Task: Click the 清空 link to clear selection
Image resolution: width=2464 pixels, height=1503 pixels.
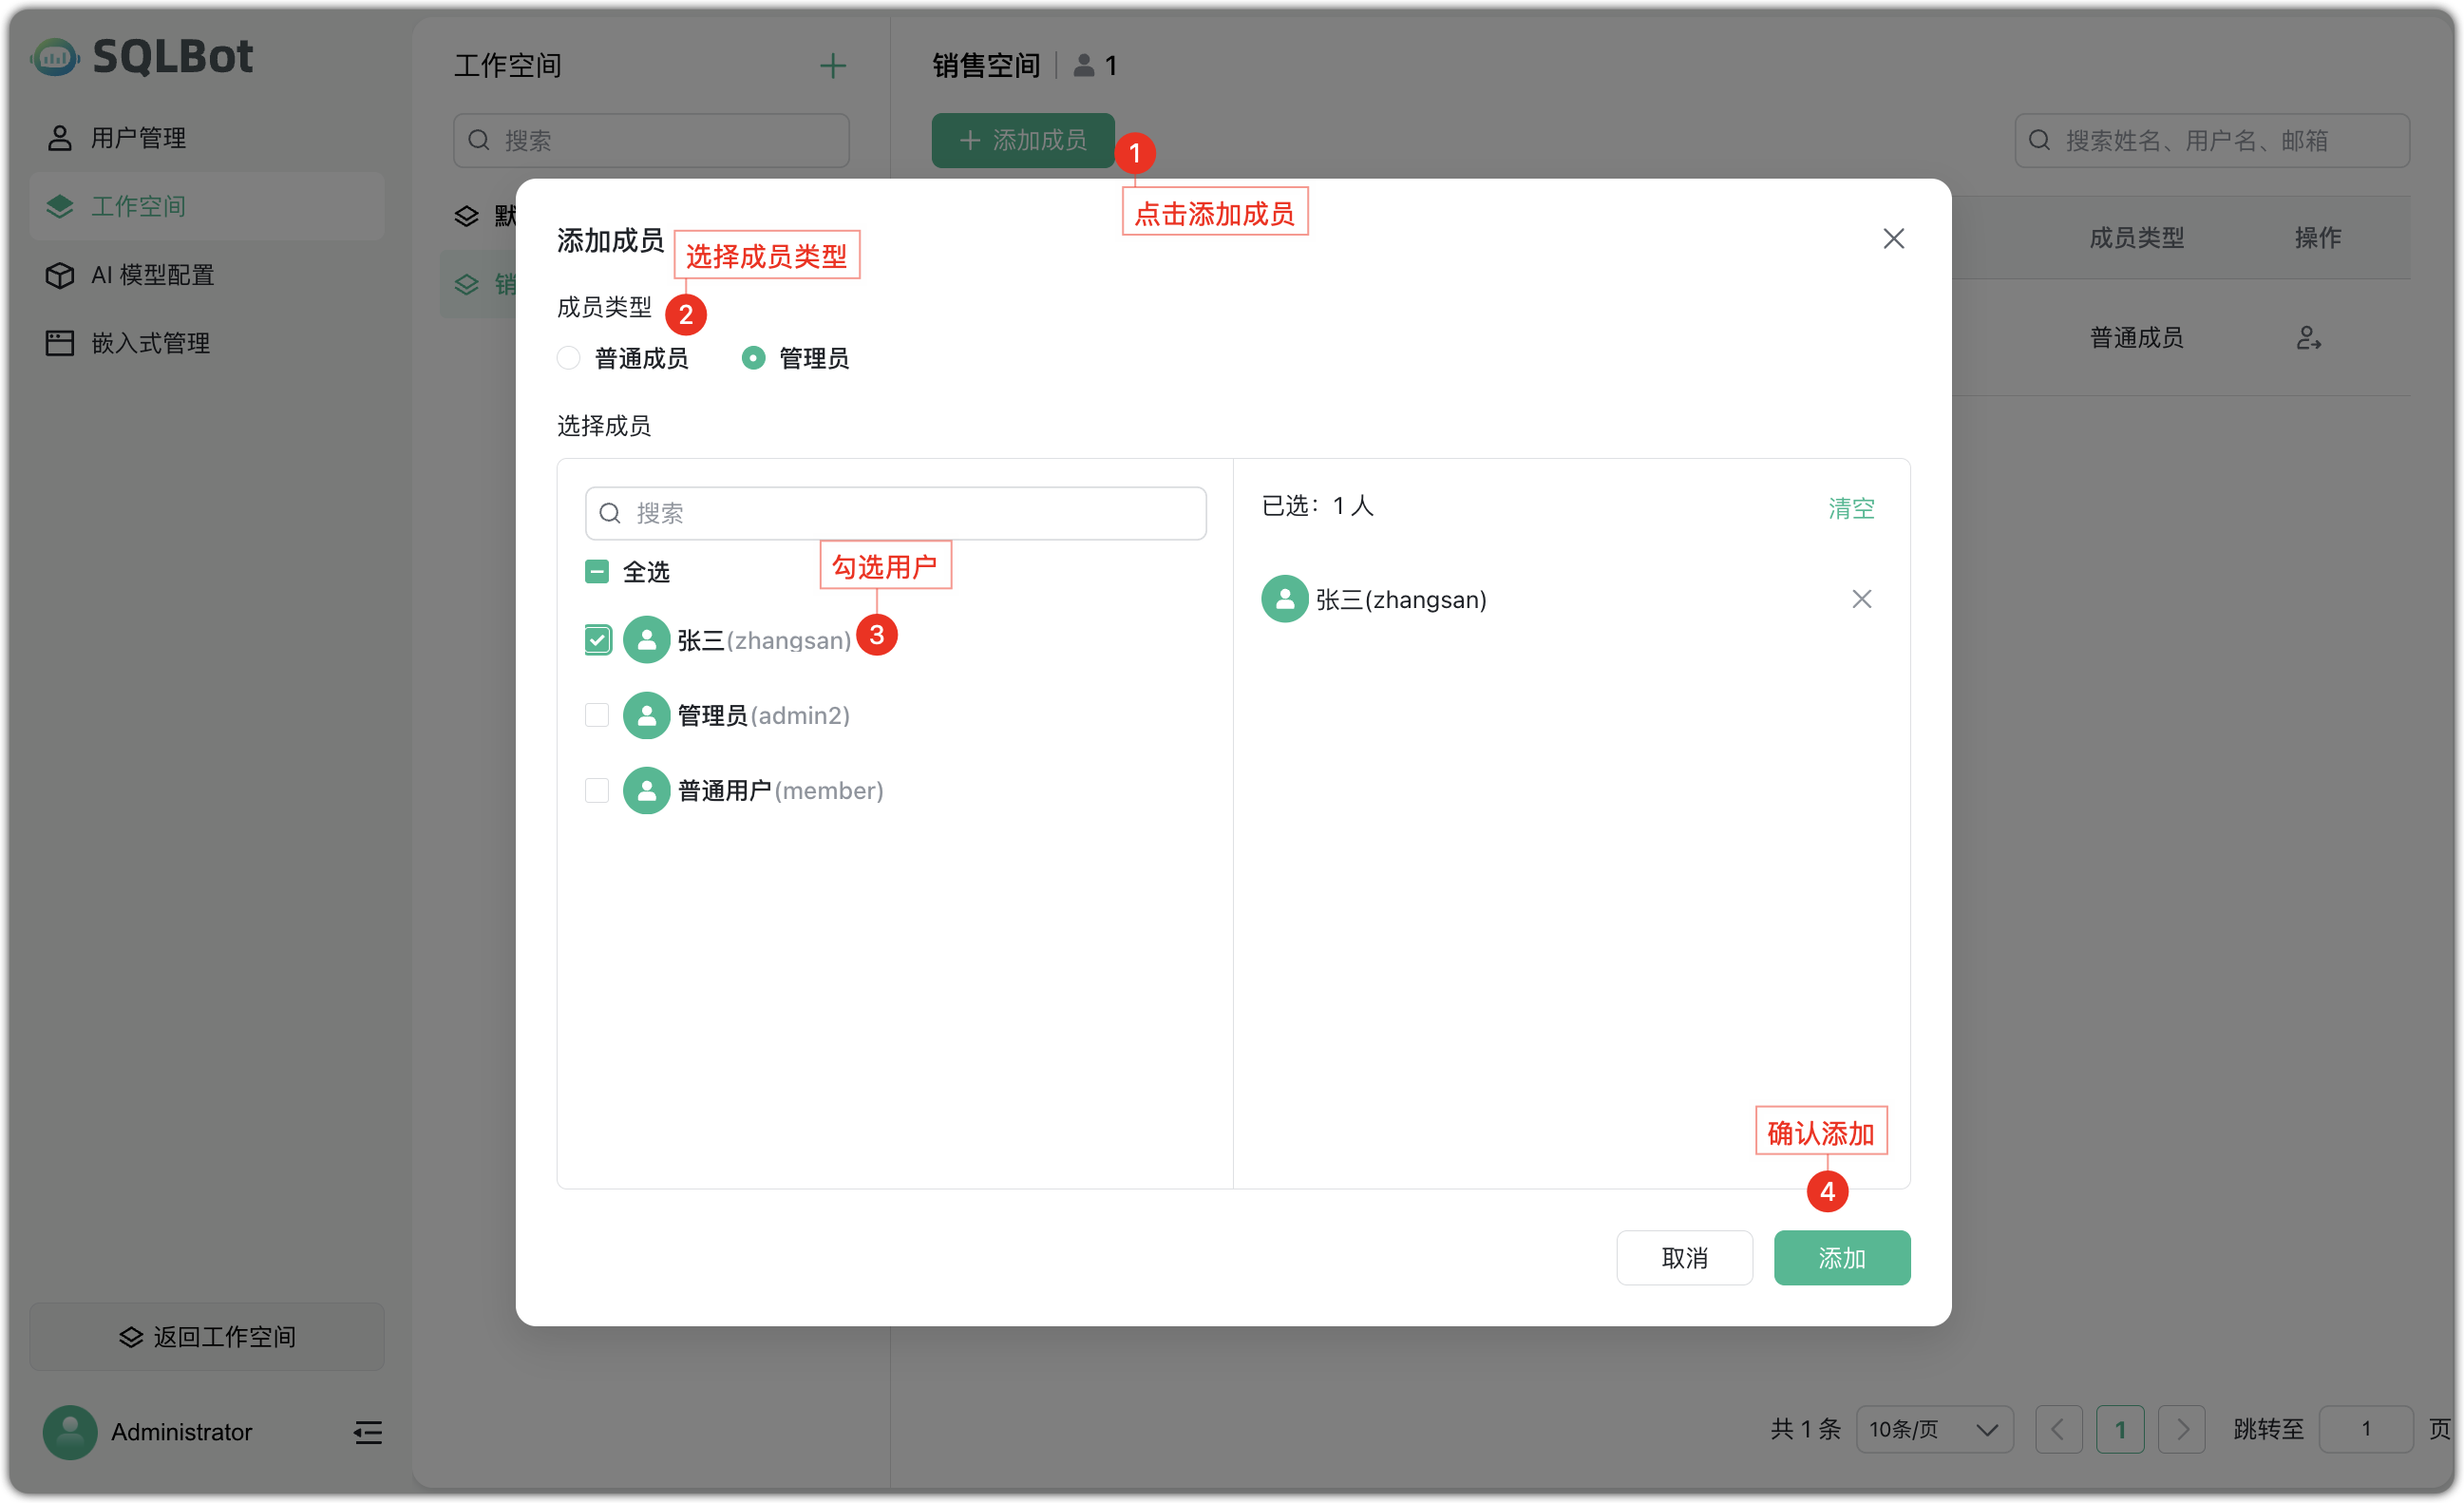Action: (1851, 508)
